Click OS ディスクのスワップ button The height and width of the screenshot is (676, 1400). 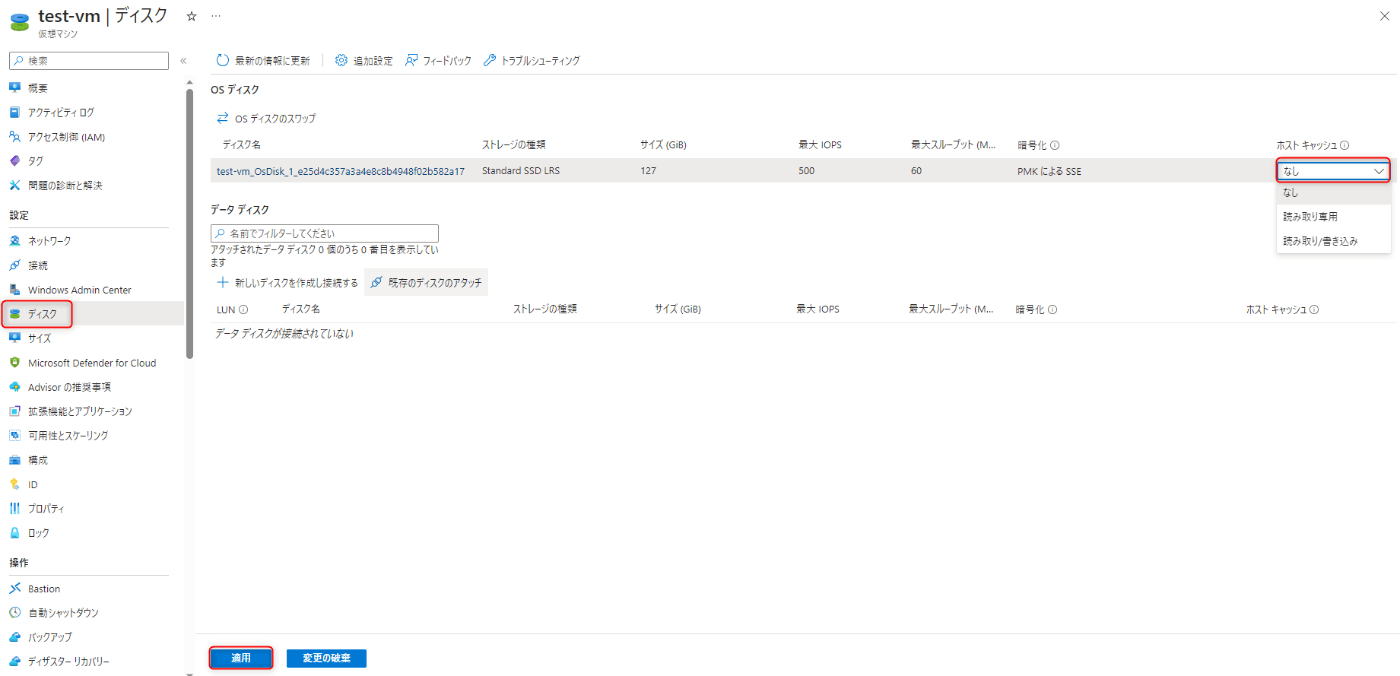pos(266,118)
